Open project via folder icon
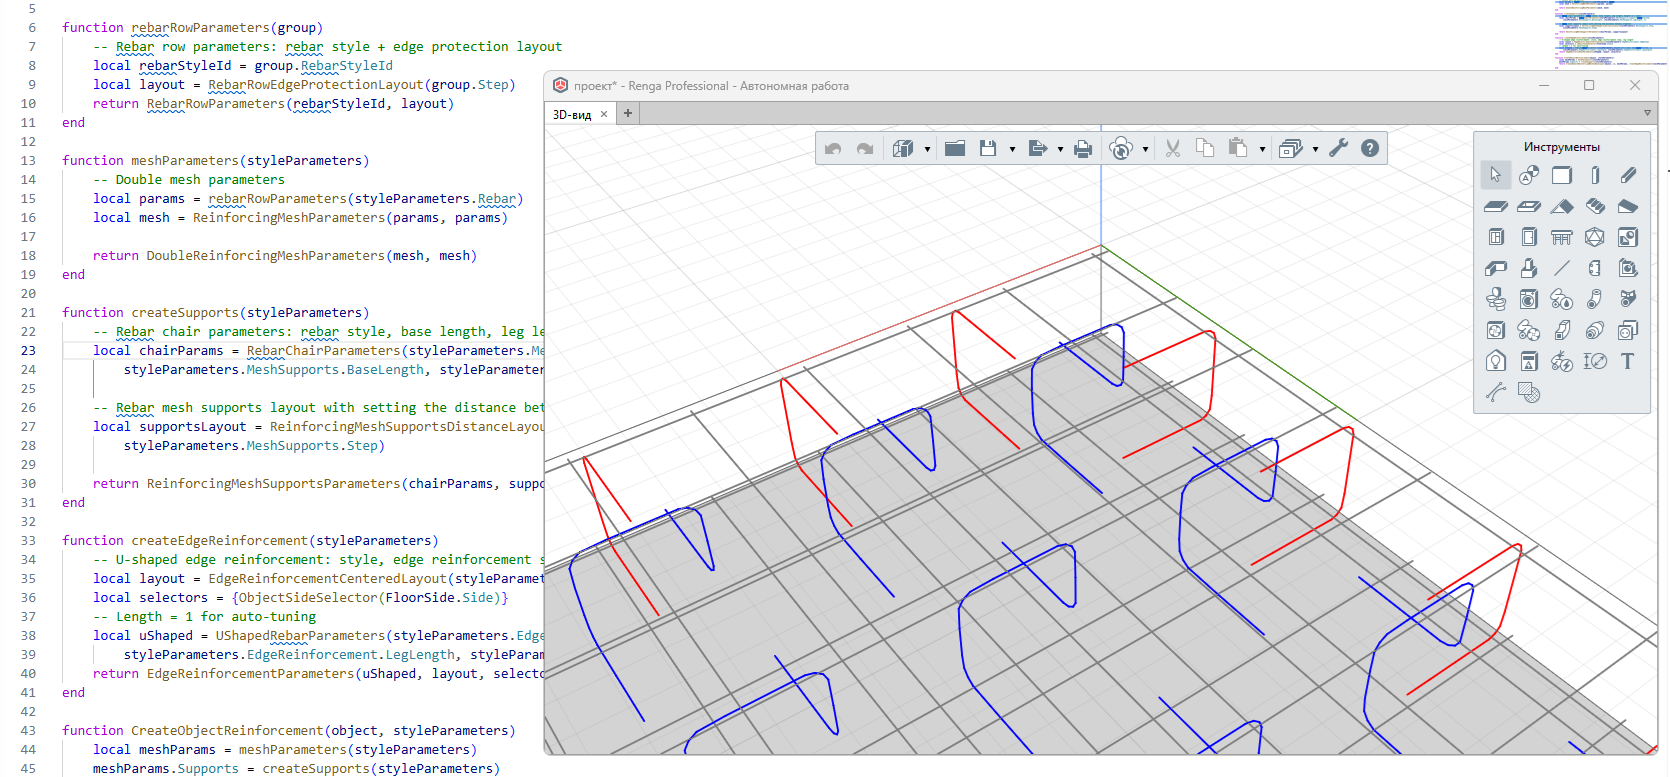Screen dimensions: 1670x777 tap(955, 149)
